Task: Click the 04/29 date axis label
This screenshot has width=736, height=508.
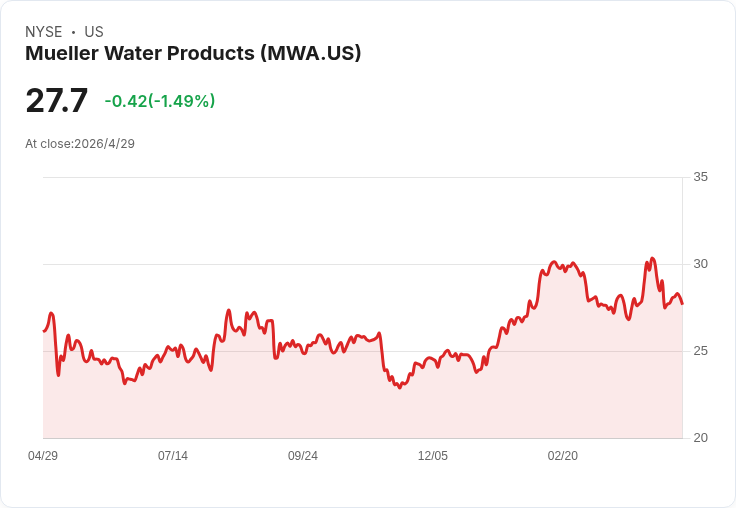Action: click(x=43, y=456)
